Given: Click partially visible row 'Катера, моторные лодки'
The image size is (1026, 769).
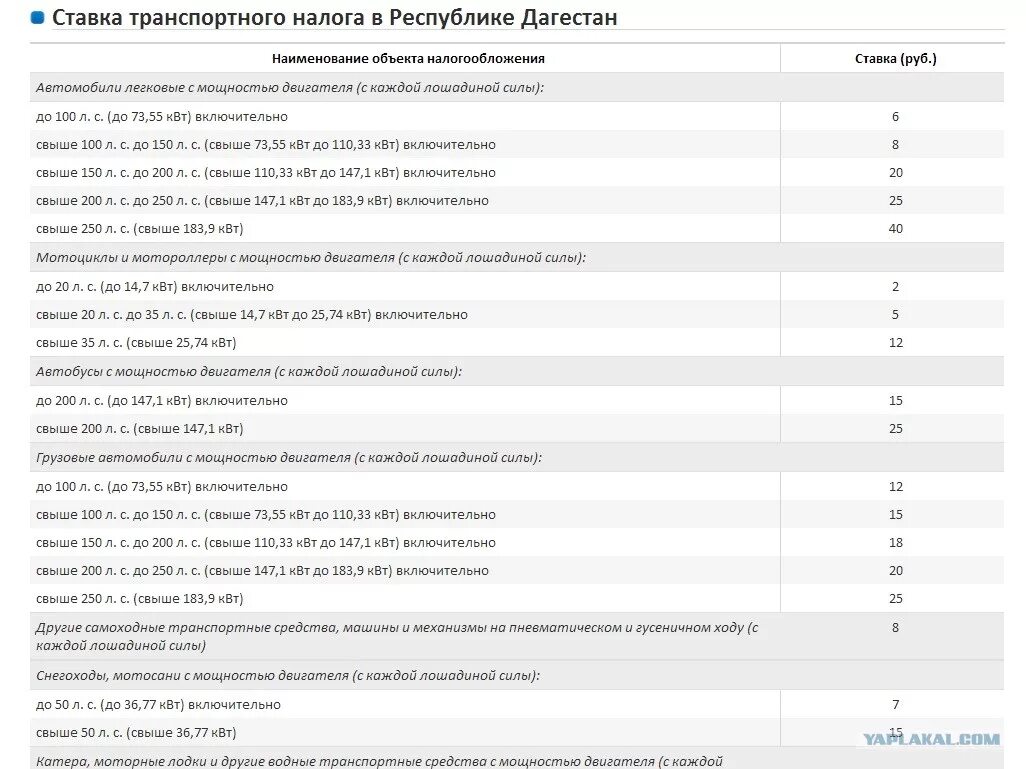Looking at the screenshot, I should [517, 759].
